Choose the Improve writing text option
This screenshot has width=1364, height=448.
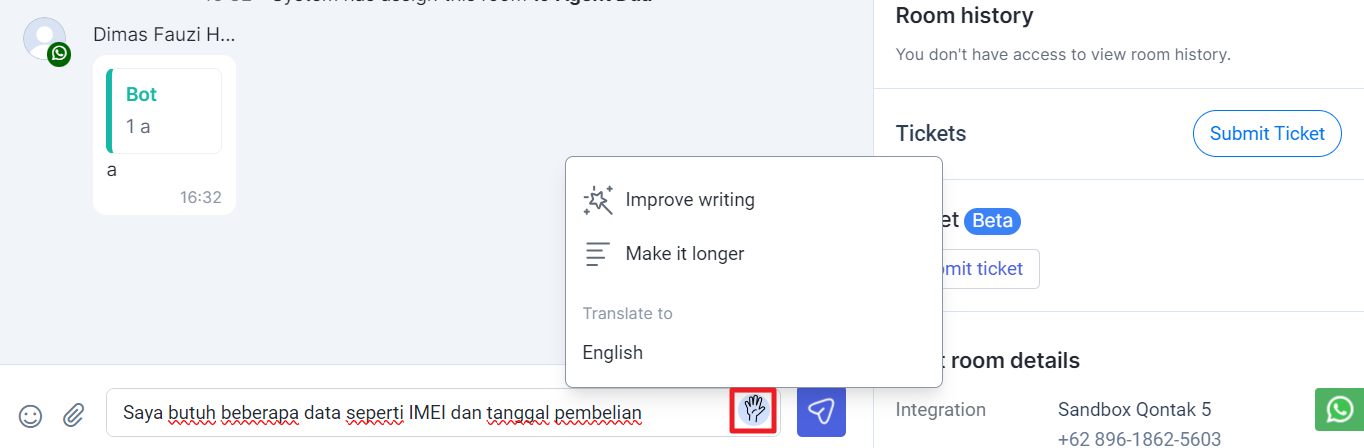tap(690, 200)
